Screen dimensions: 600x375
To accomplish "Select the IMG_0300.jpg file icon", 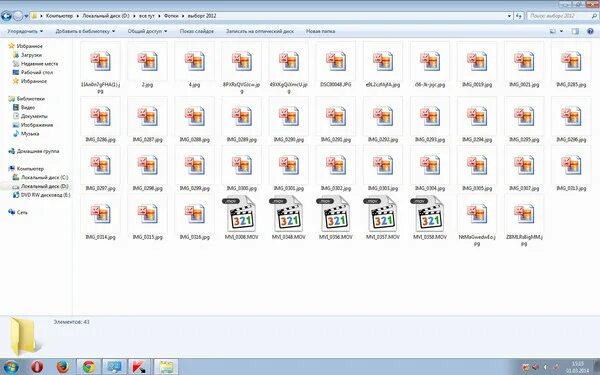I will (241, 165).
